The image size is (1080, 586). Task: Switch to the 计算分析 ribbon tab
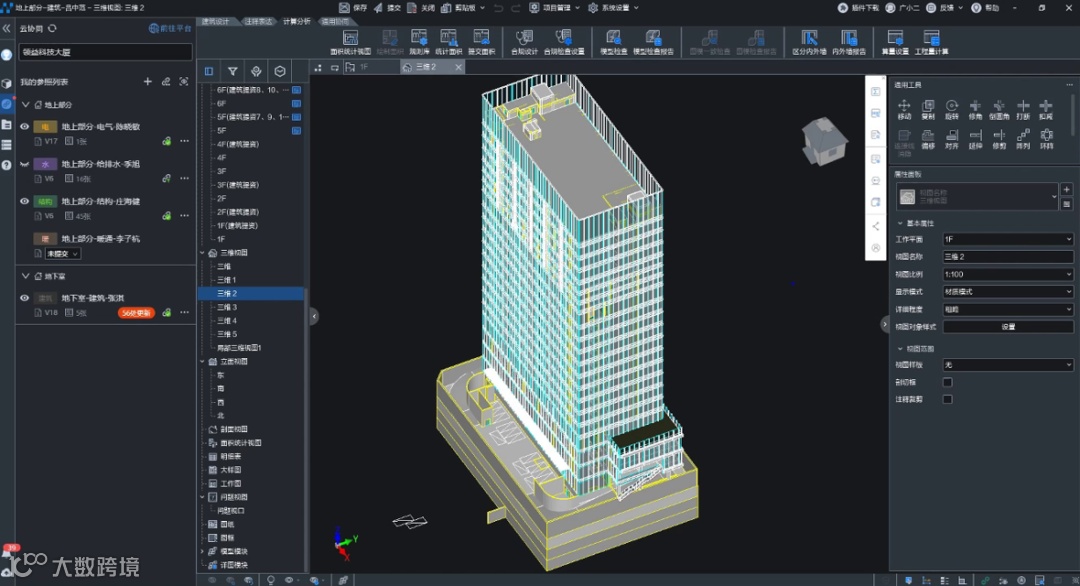(x=296, y=21)
